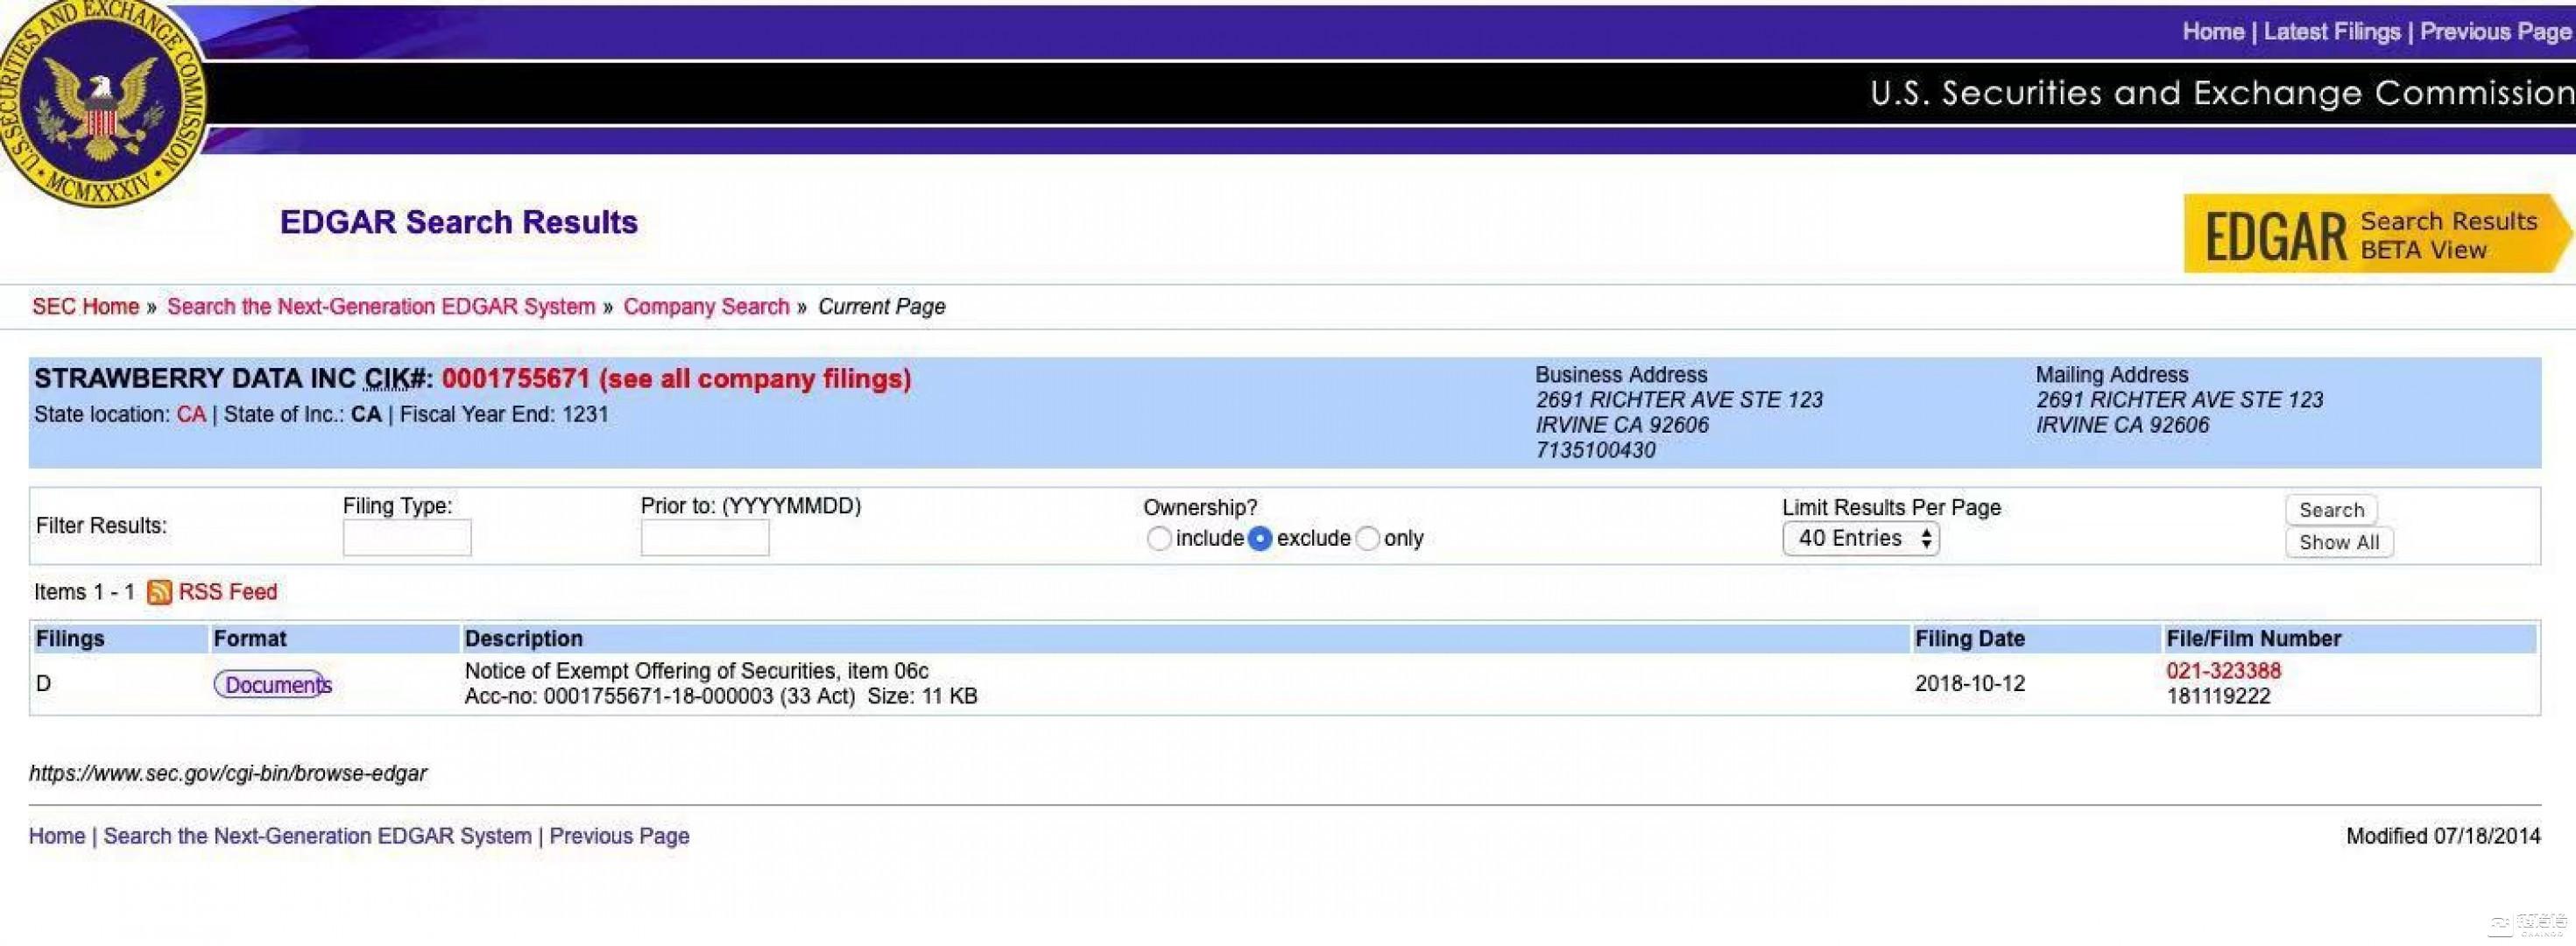This screenshot has height=946, width=2576.
Task: Click the footer Home link
Action: 57,836
